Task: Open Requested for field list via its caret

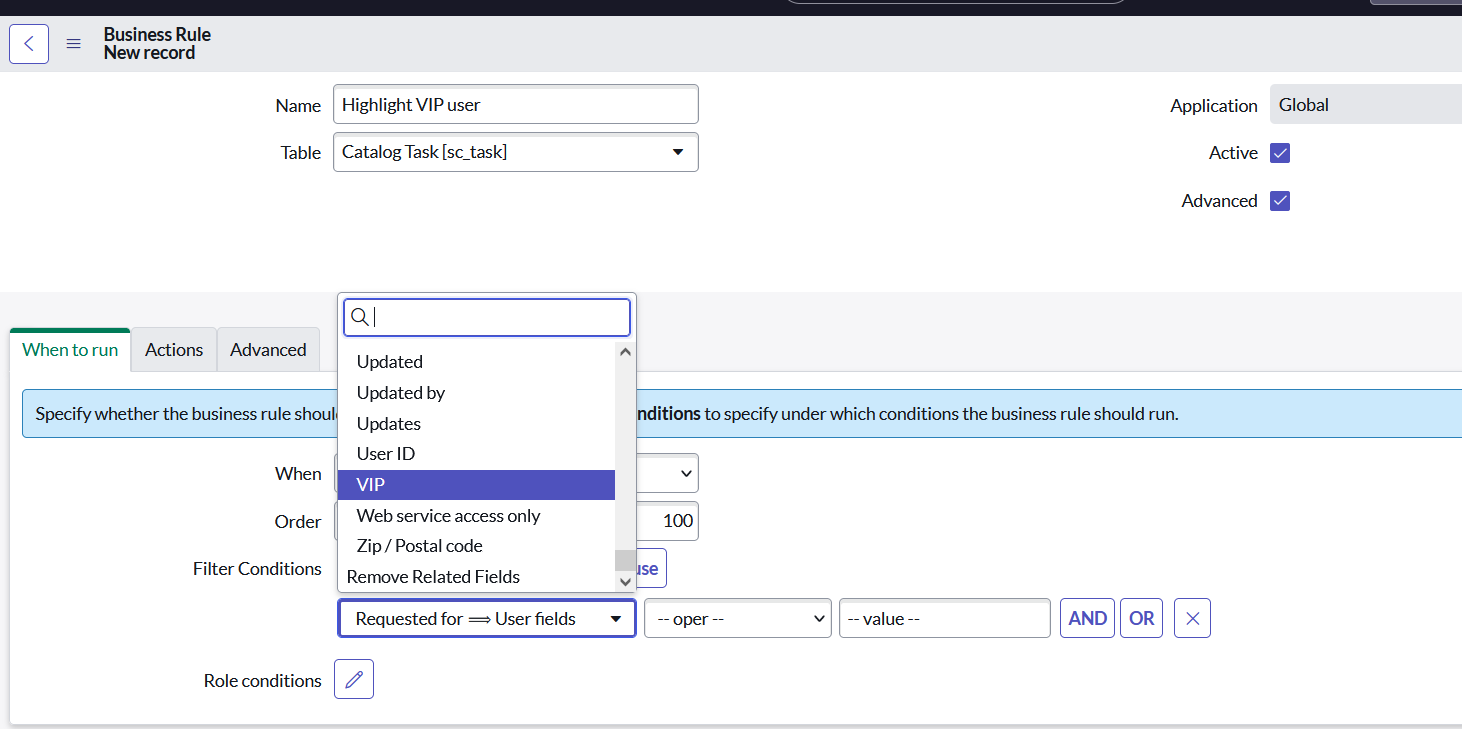Action: tap(616, 618)
